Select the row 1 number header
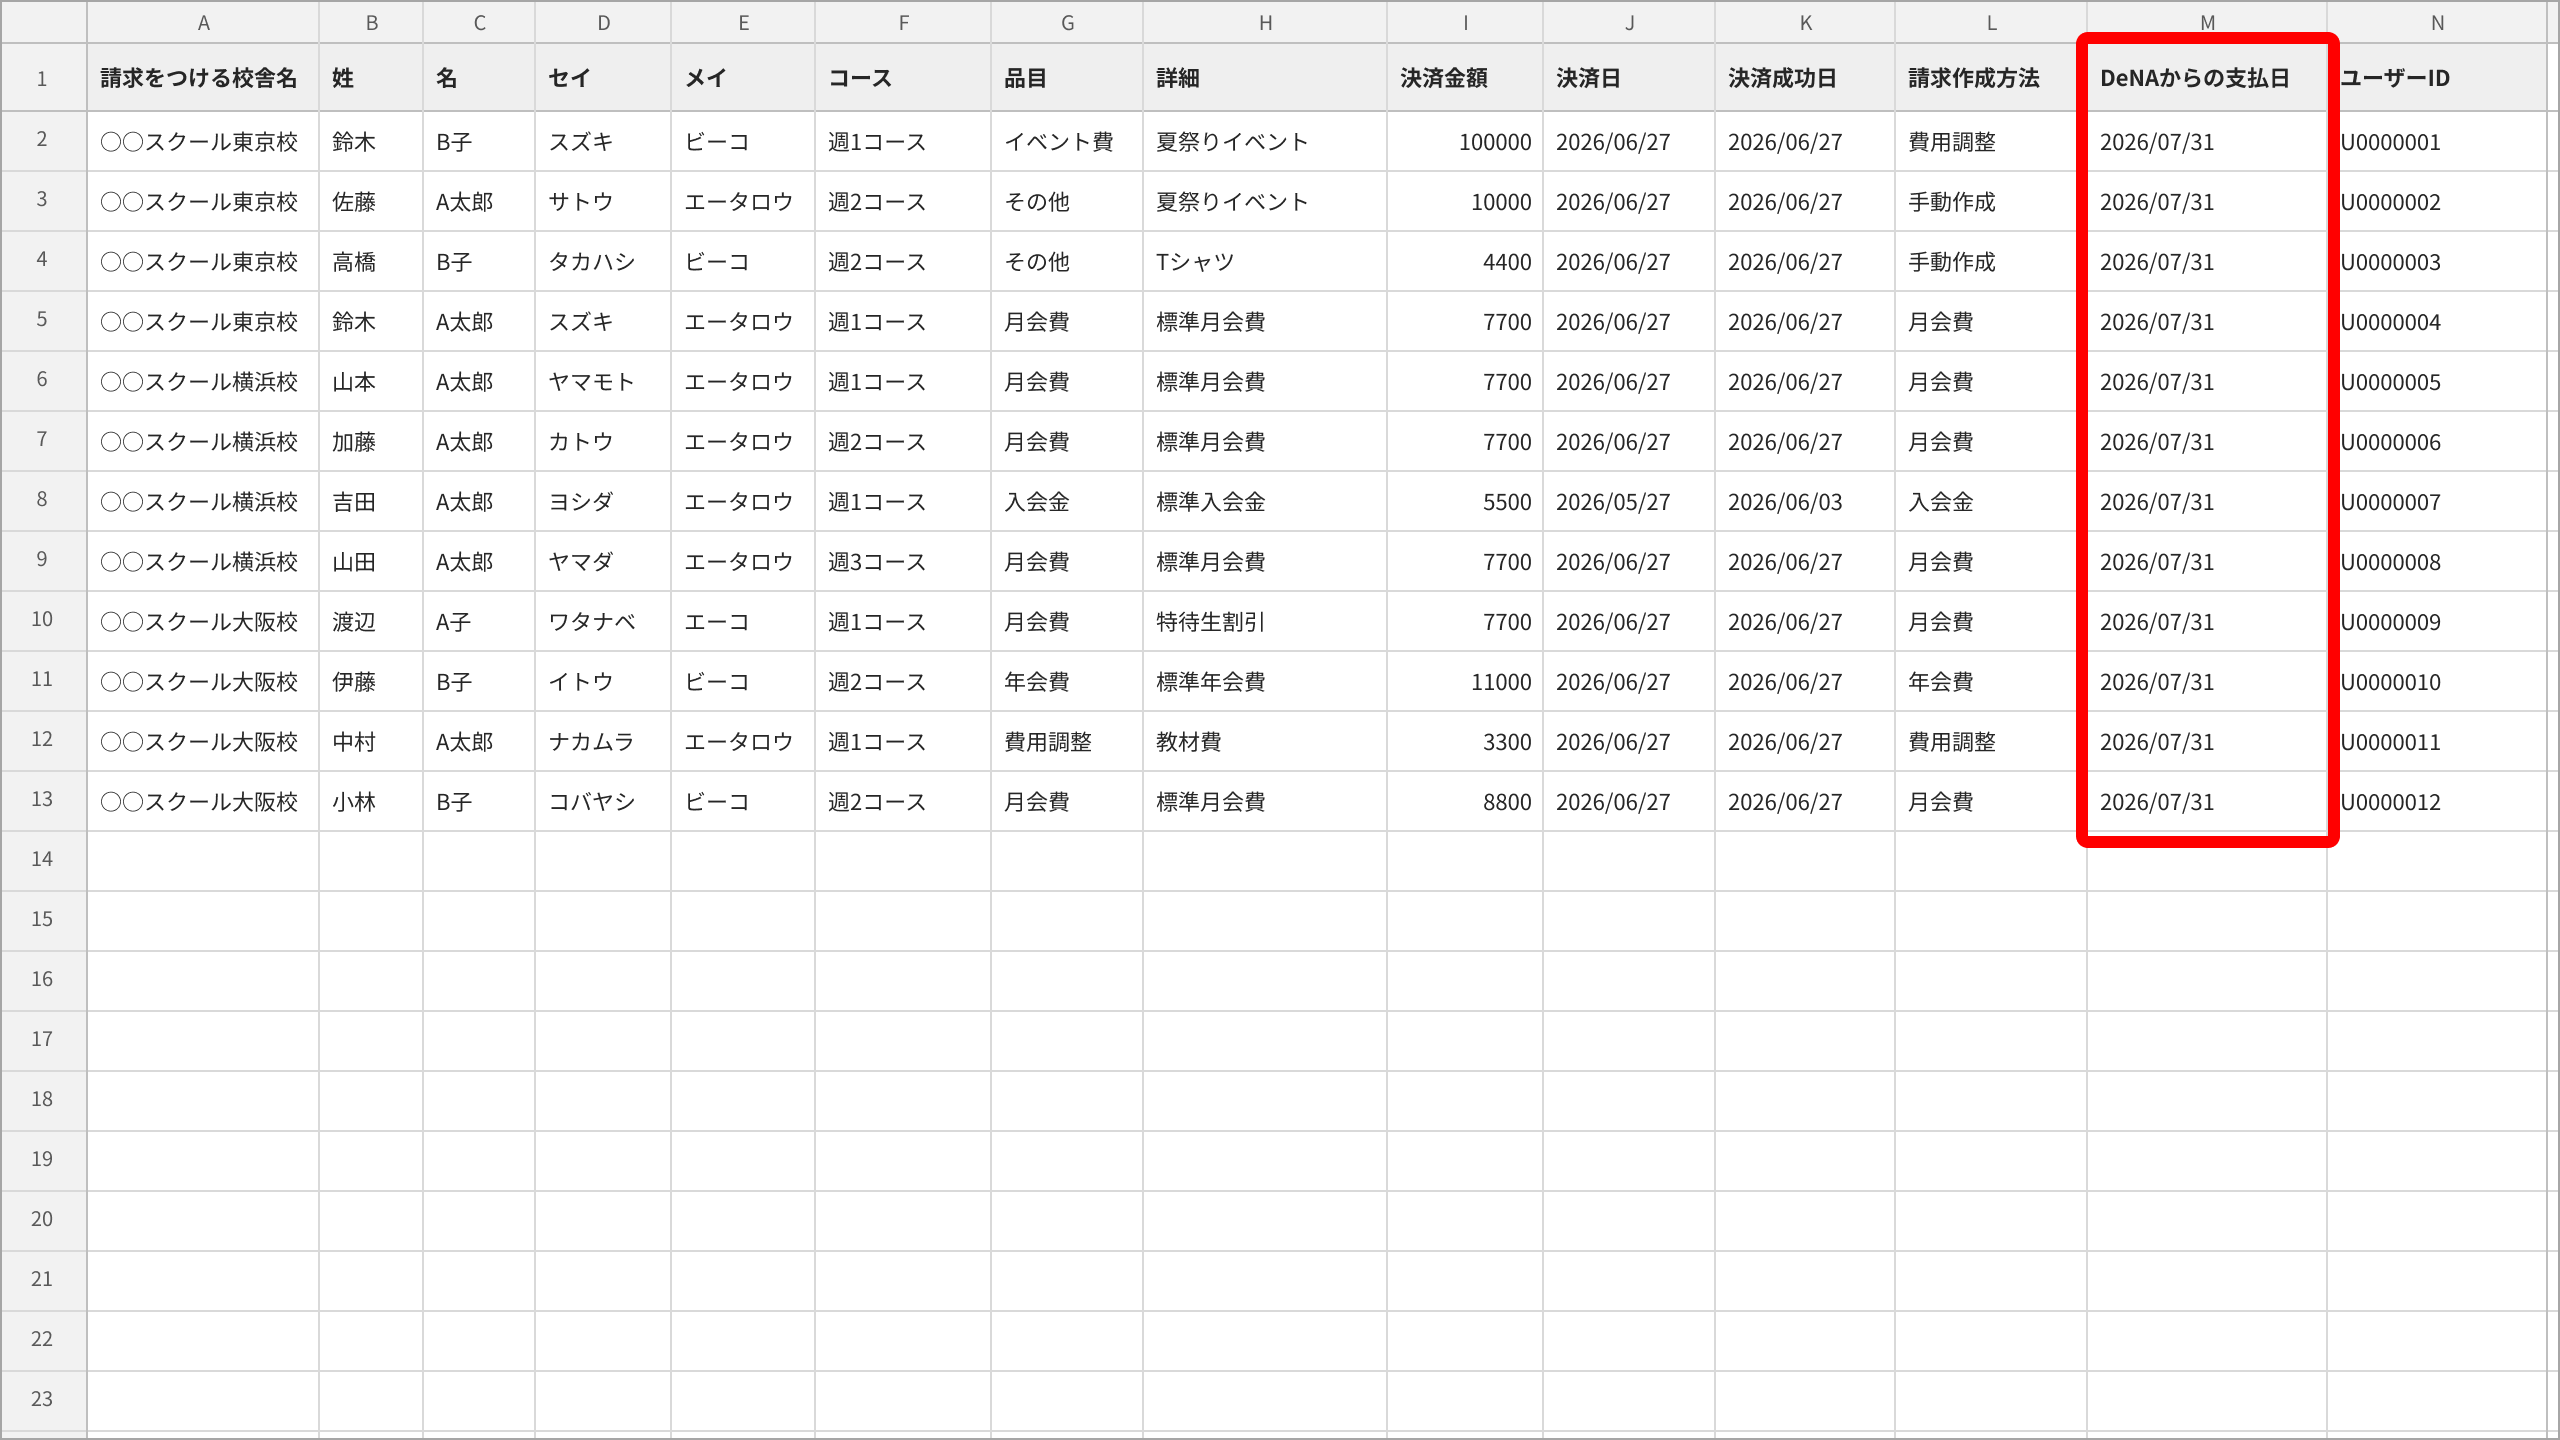This screenshot has width=2560, height=1440. [x=43, y=78]
